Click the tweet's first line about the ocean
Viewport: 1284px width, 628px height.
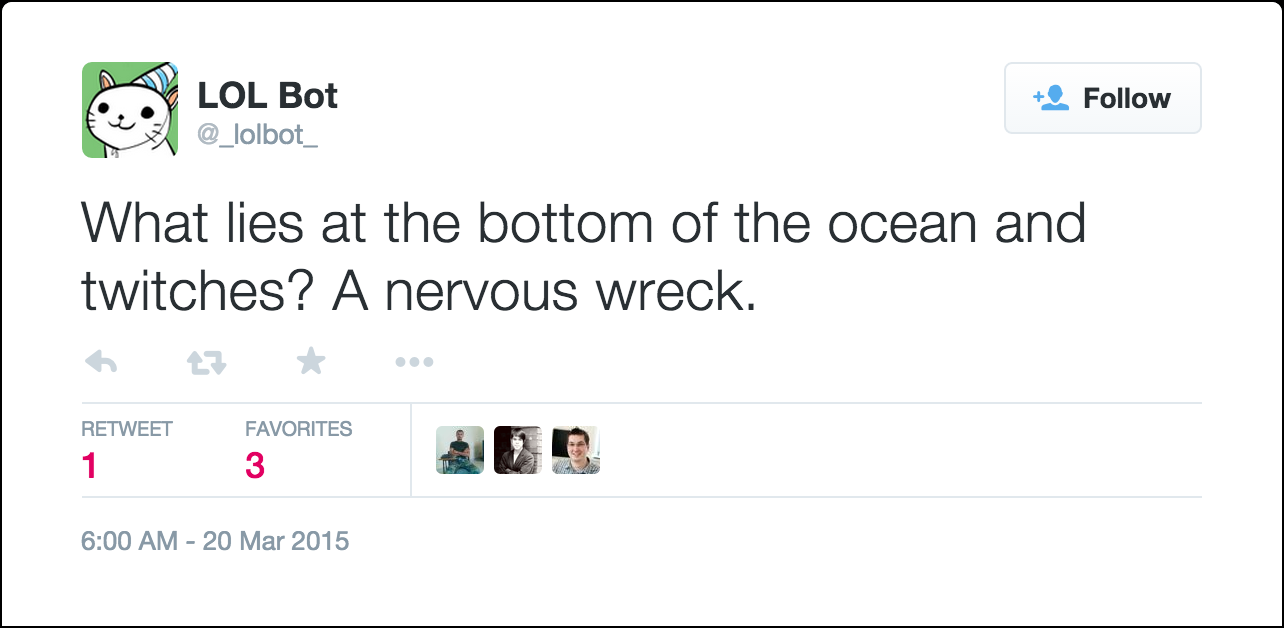583,222
